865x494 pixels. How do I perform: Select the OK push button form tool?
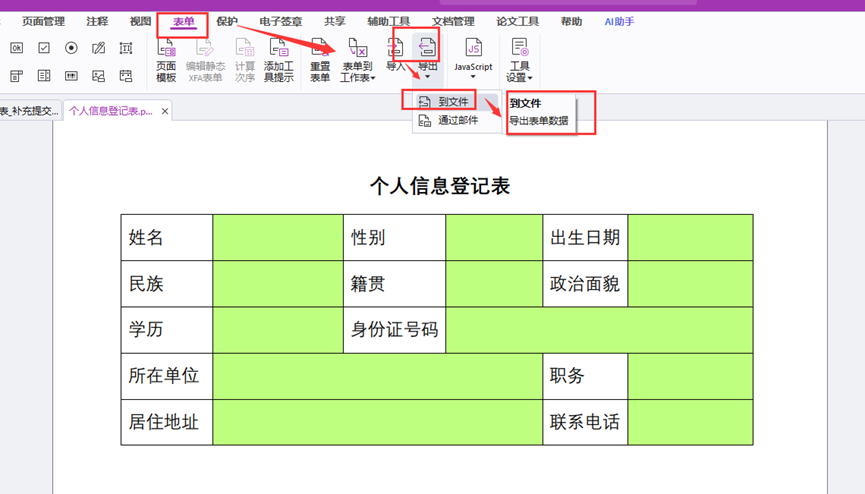[x=17, y=48]
